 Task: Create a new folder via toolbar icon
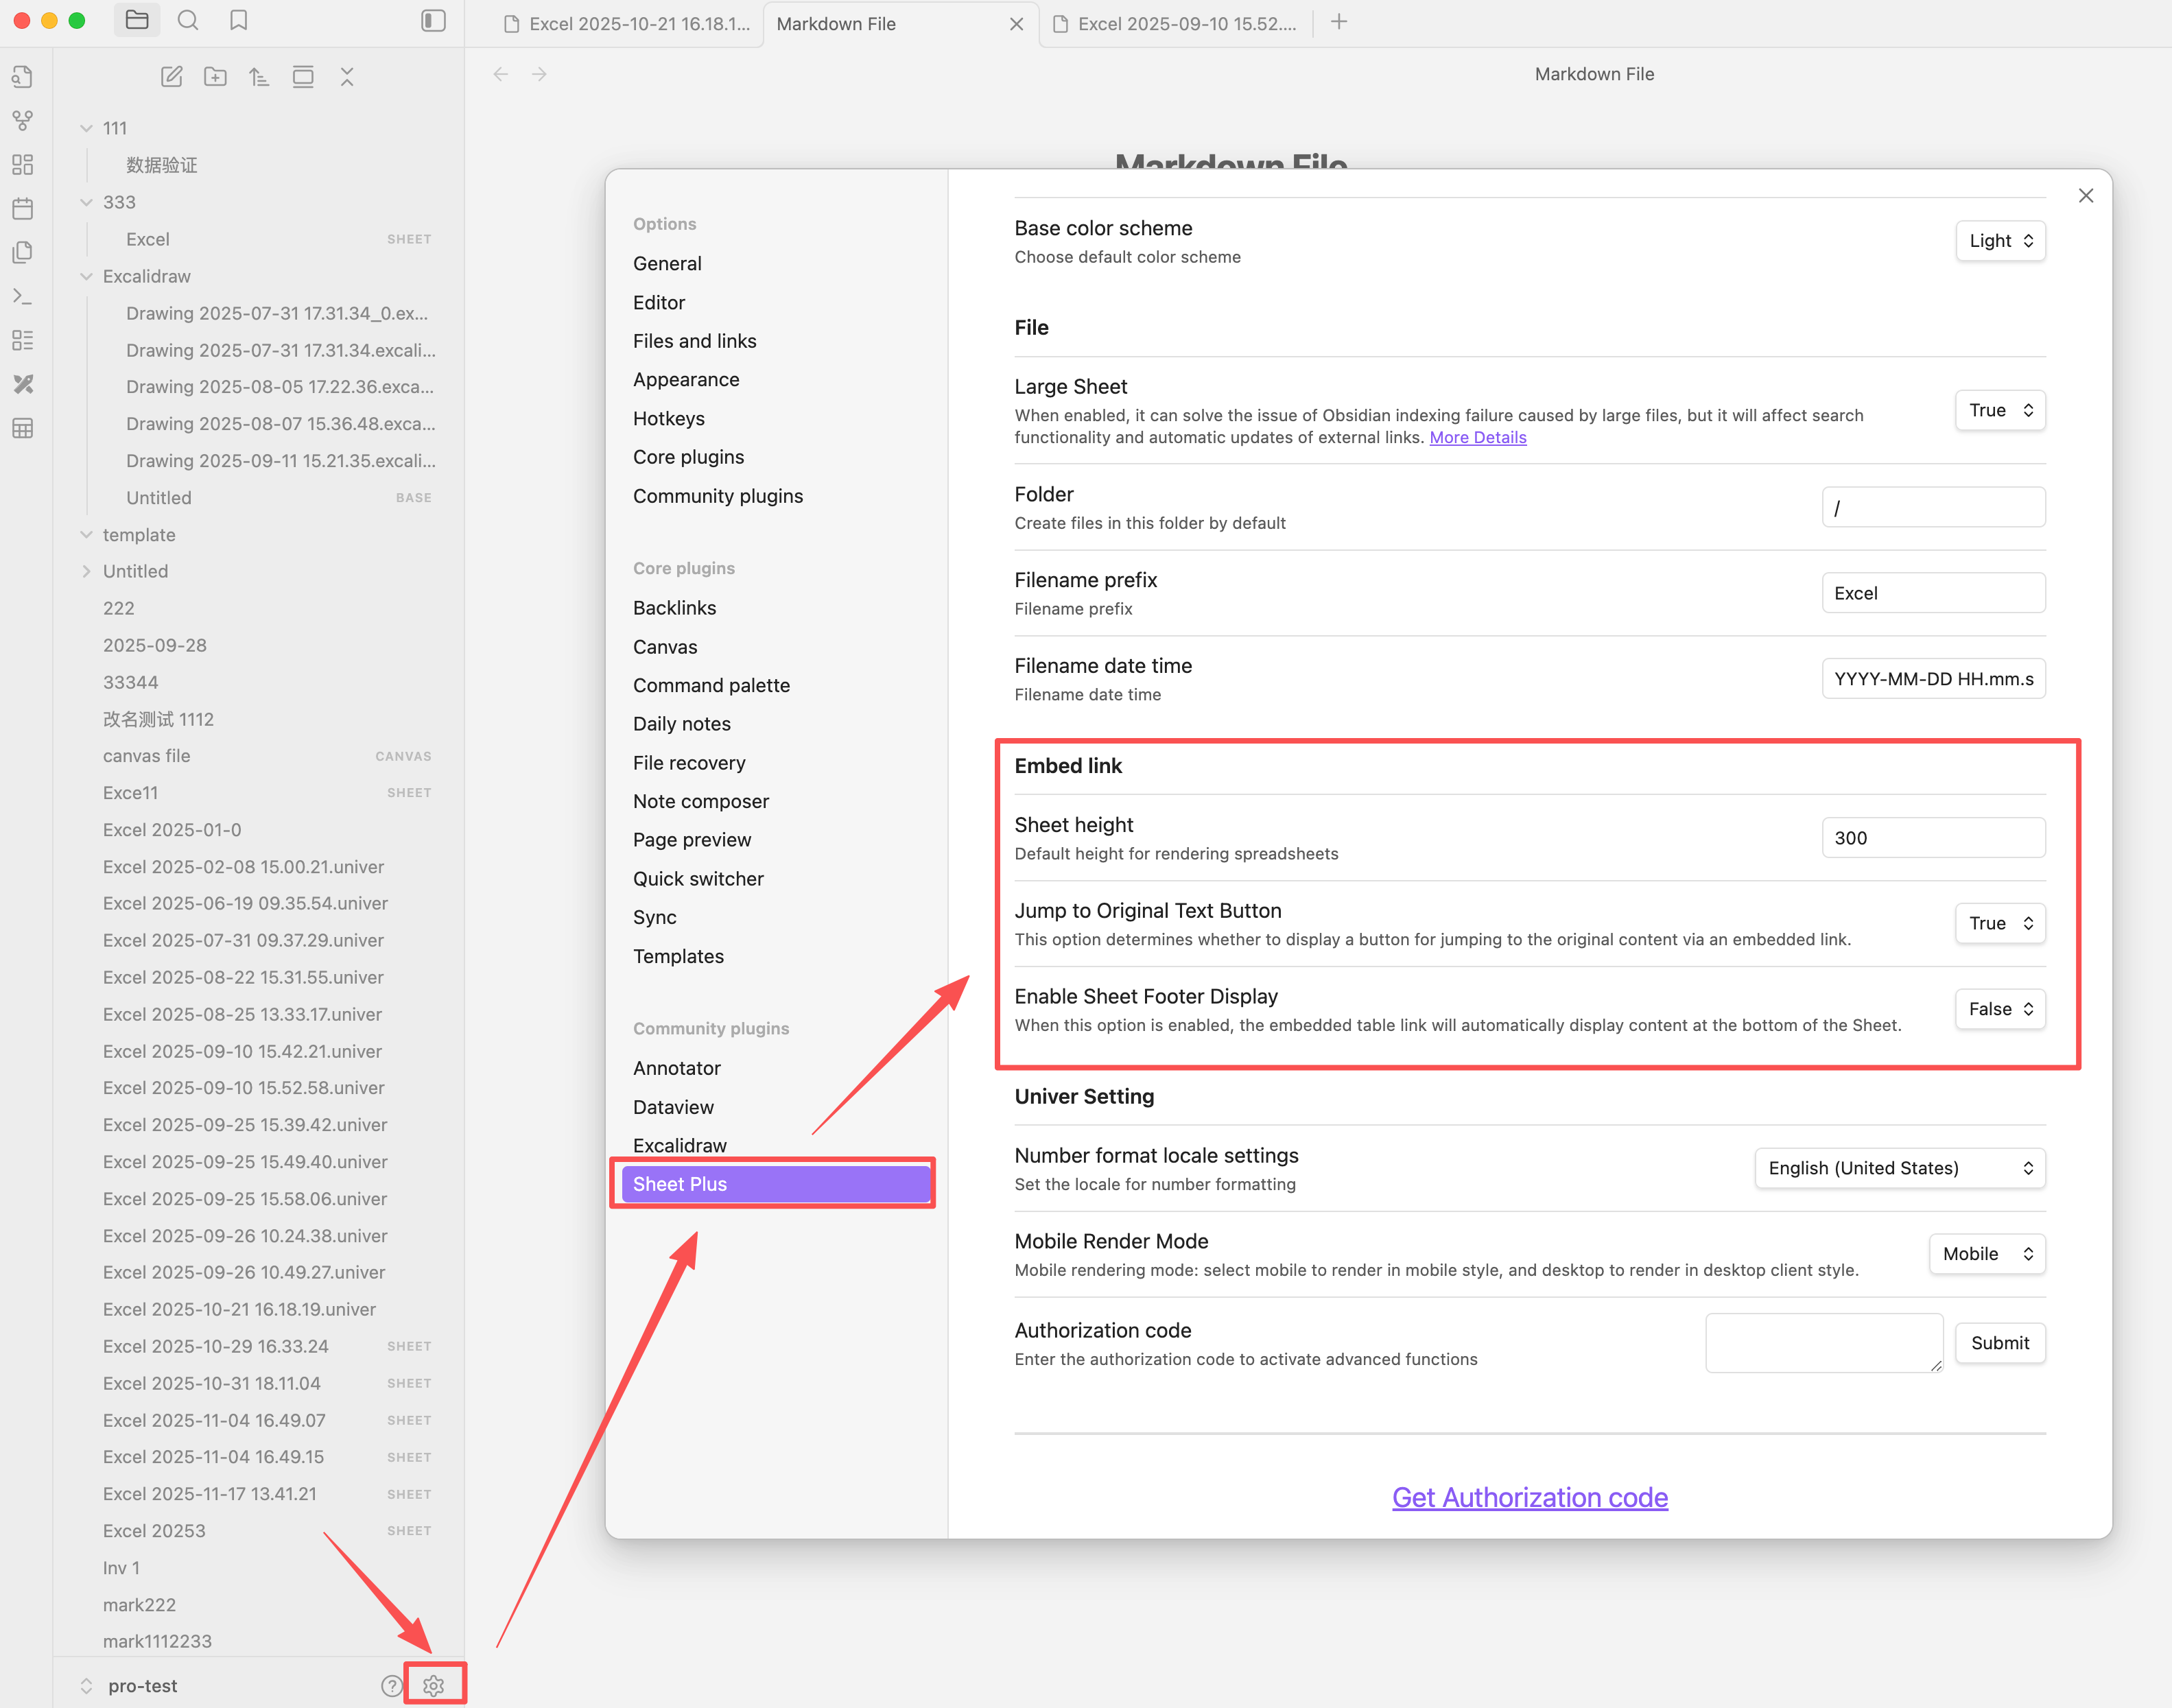point(215,77)
